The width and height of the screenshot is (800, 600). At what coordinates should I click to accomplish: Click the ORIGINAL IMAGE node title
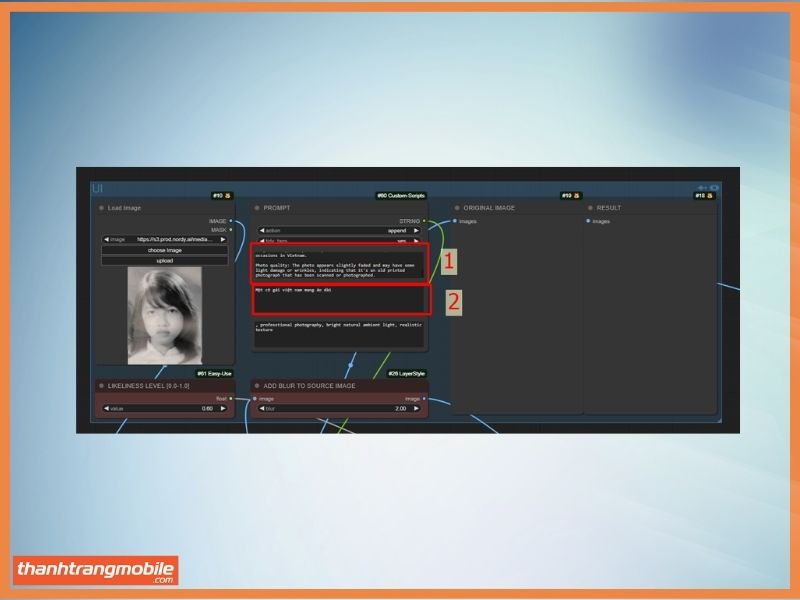pyautogui.click(x=489, y=208)
